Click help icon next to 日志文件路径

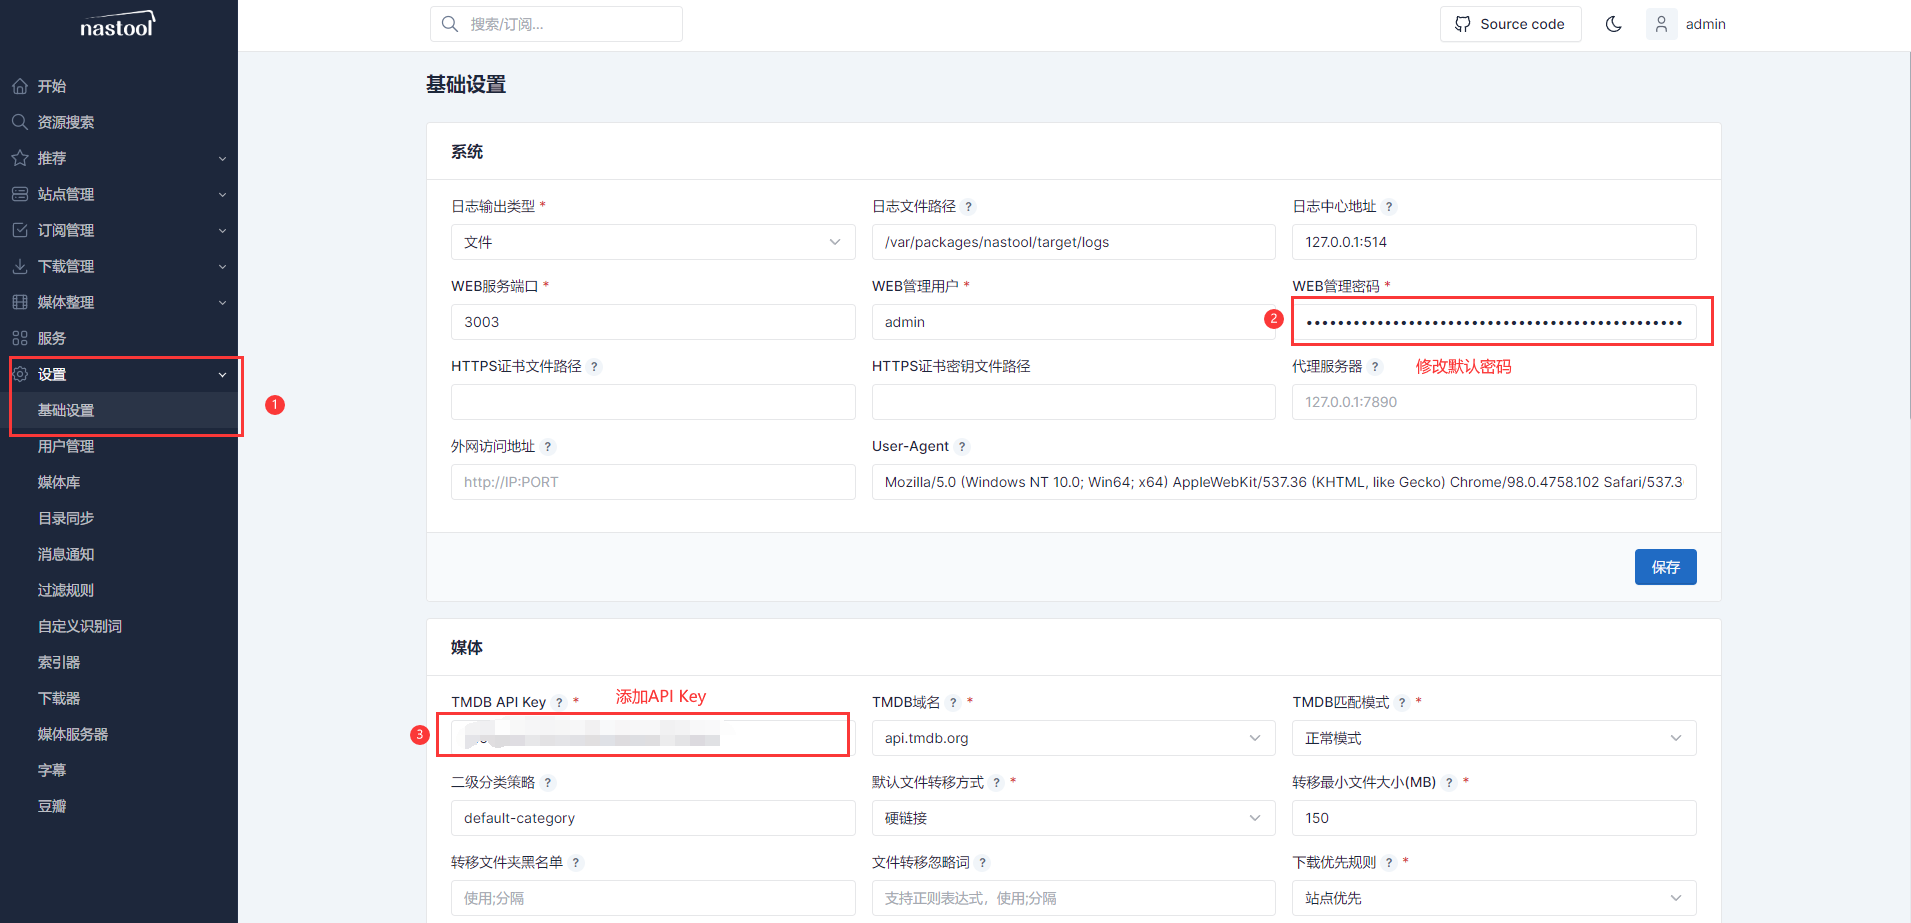click(x=969, y=207)
